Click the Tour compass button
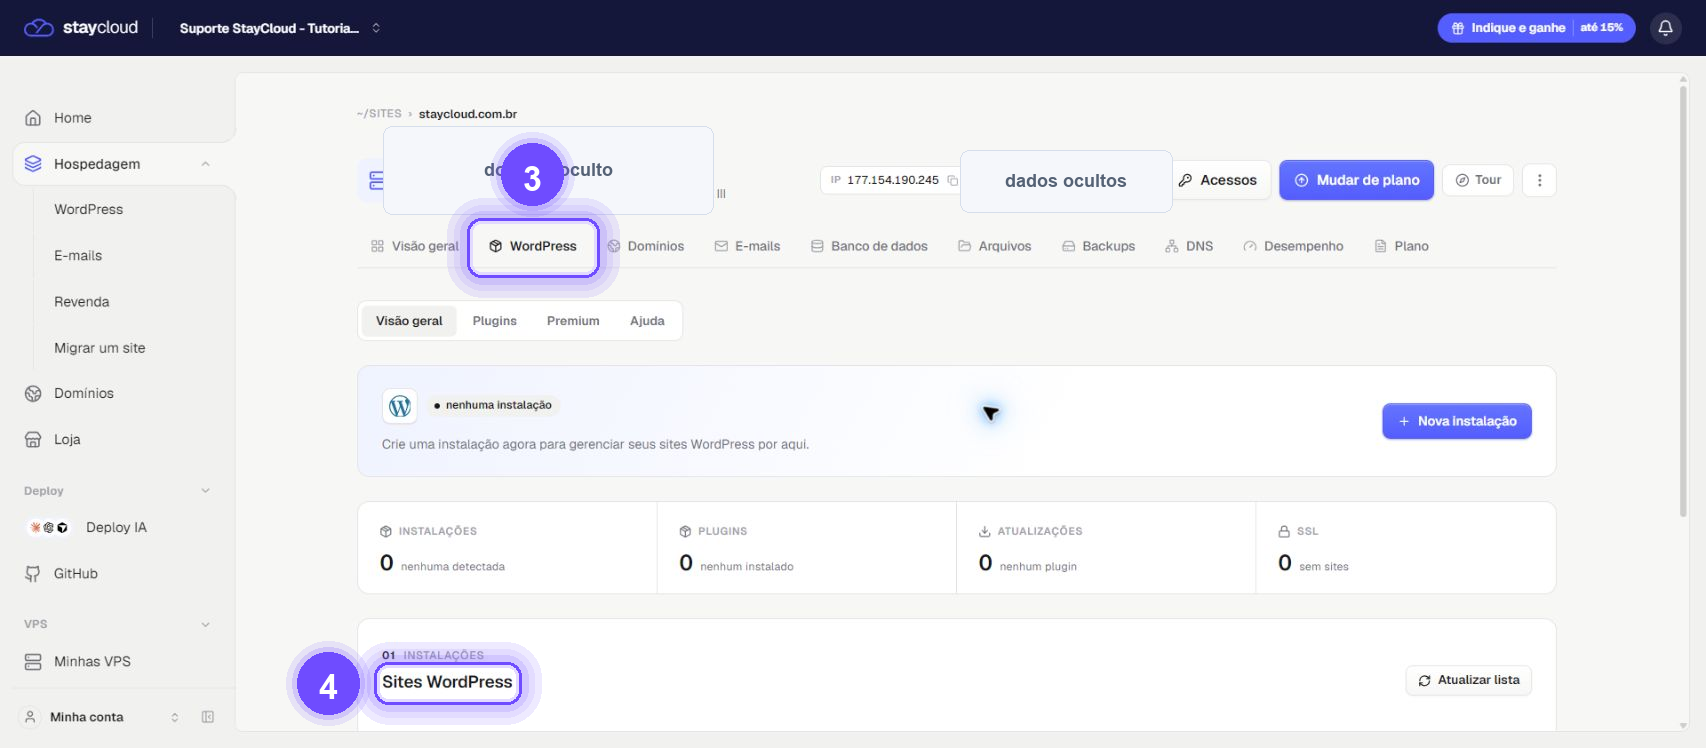The image size is (1706, 748). (x=1478, y=180)
